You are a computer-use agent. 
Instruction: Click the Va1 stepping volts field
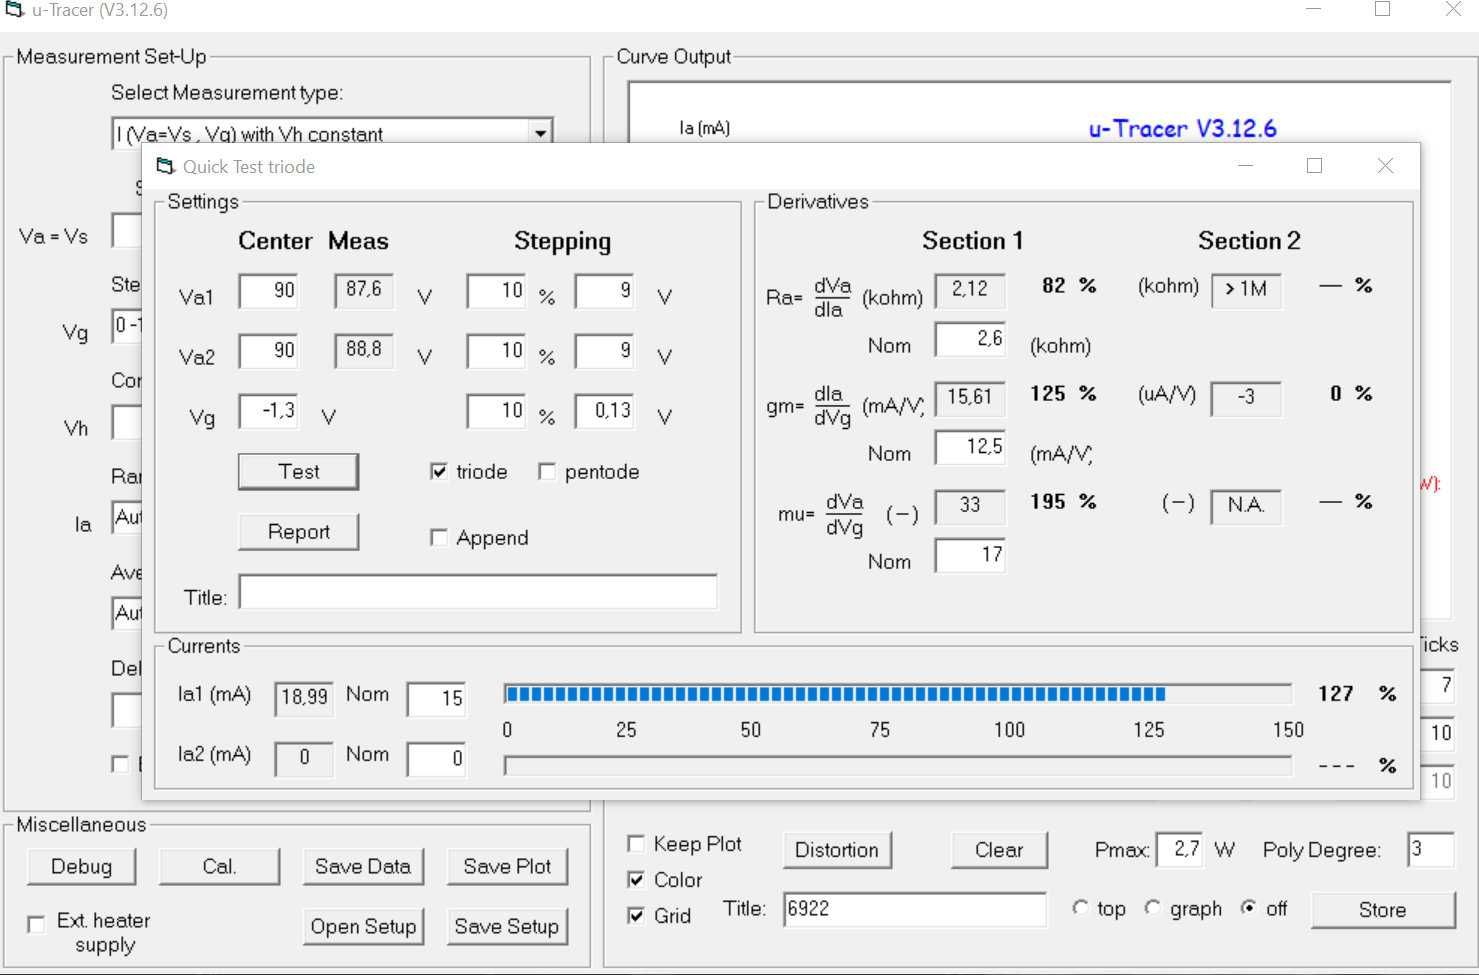click(x=604, y=291)
